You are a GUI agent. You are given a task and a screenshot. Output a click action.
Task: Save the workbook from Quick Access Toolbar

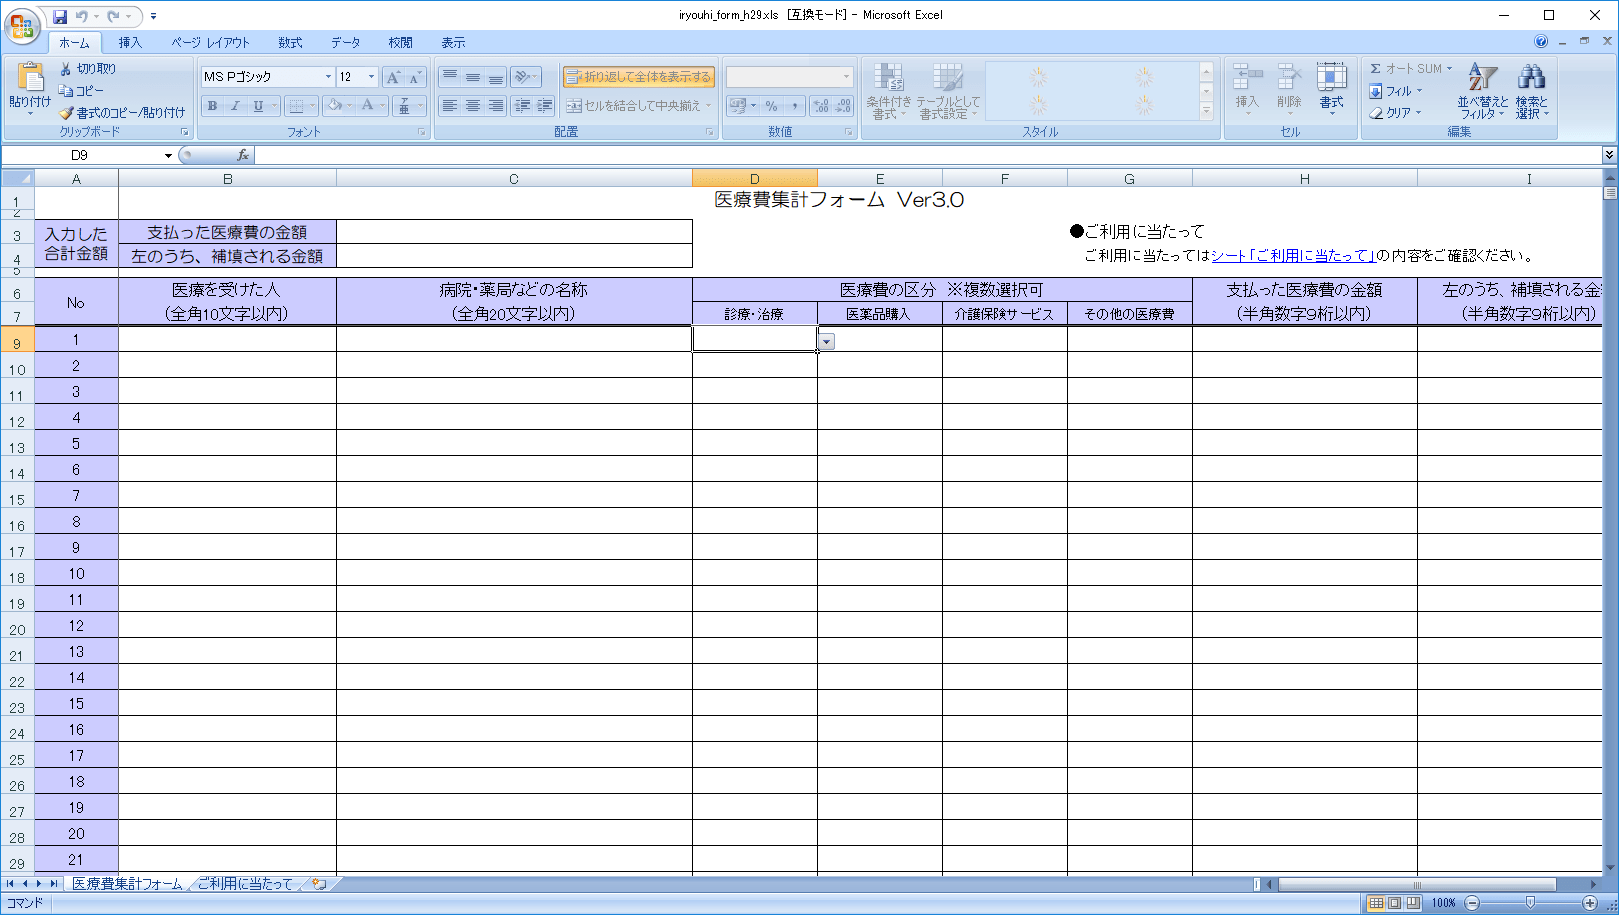[x=60, y=16]
